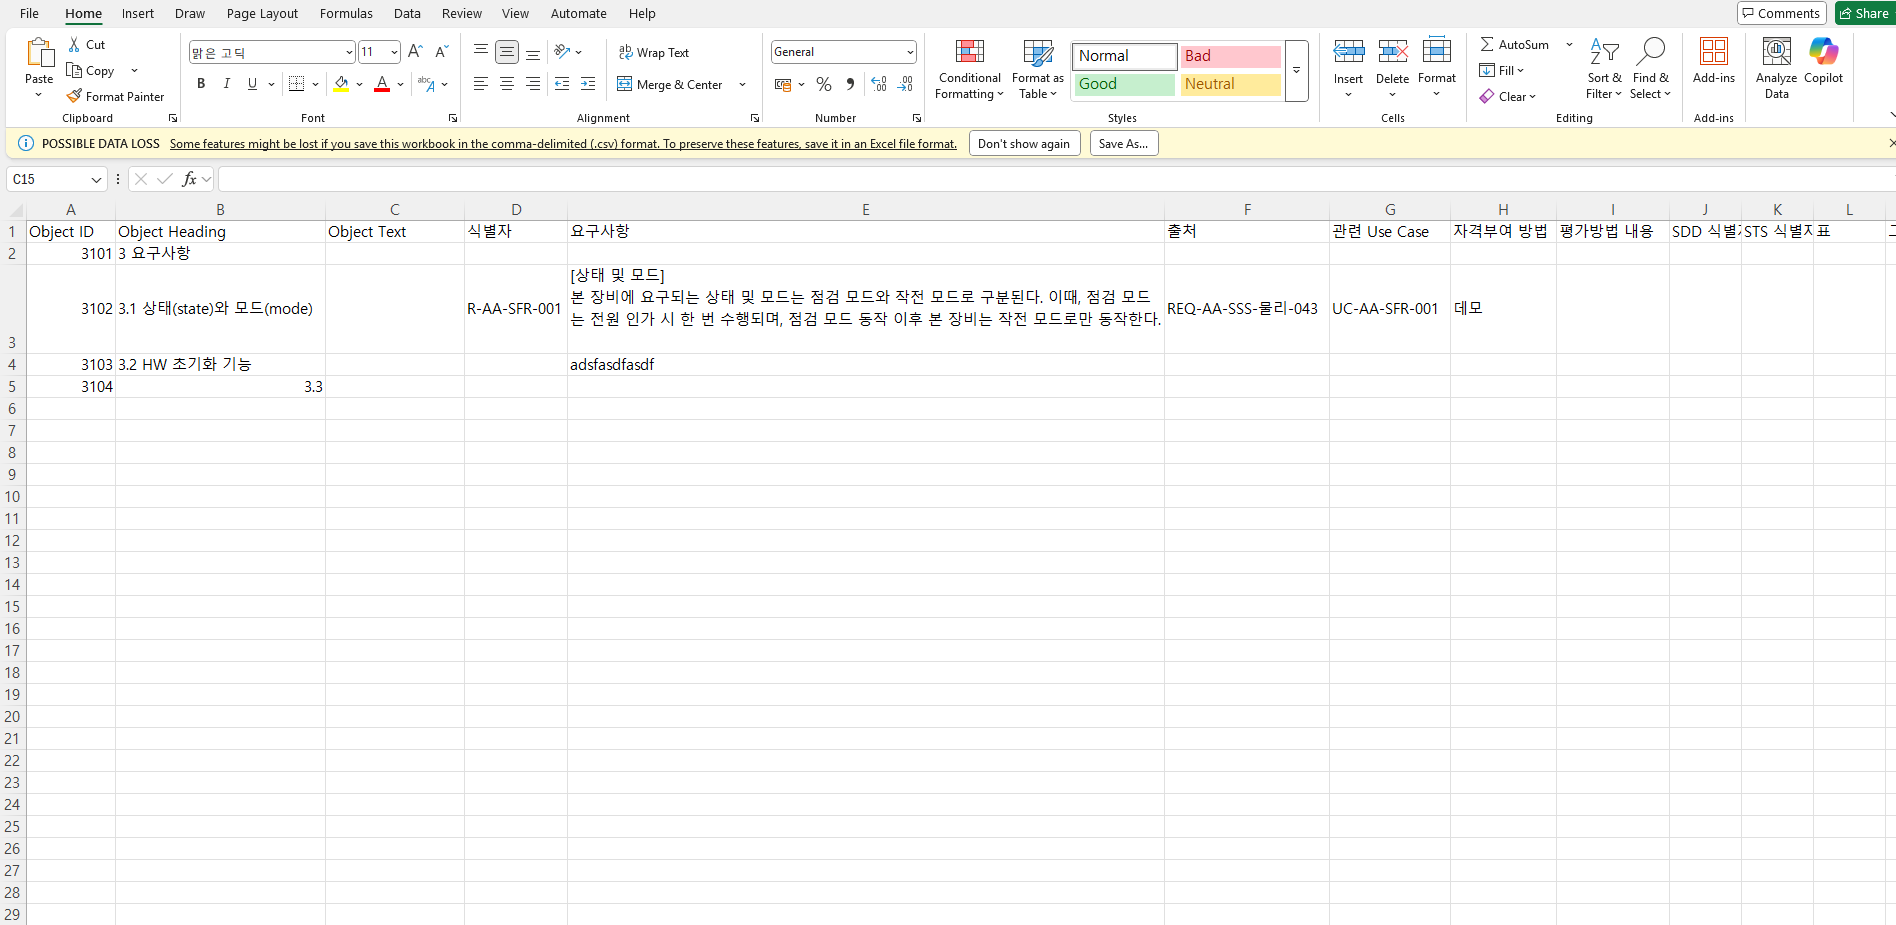
Task: Click the Name Box field
Action: pos(48,178)
